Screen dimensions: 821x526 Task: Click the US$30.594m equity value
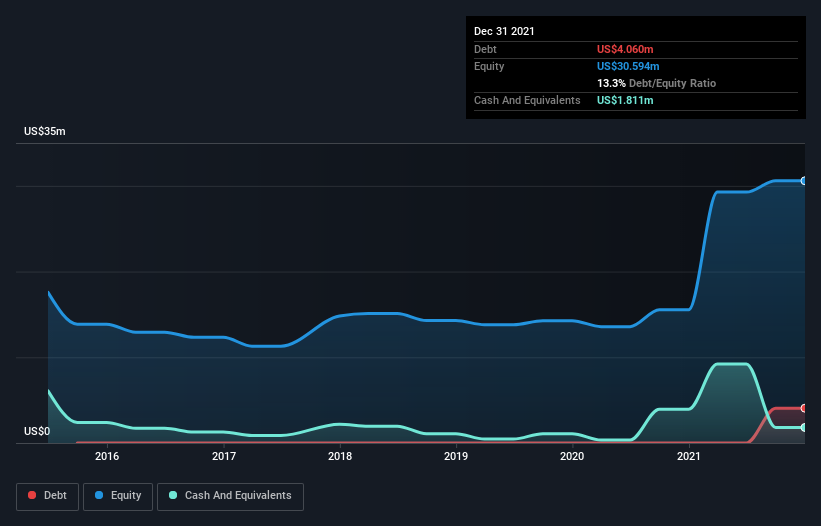(x=628, y=66)
